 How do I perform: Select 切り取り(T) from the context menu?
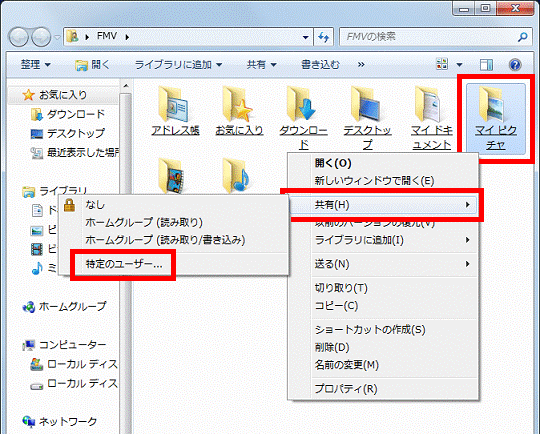click(383, 288)
